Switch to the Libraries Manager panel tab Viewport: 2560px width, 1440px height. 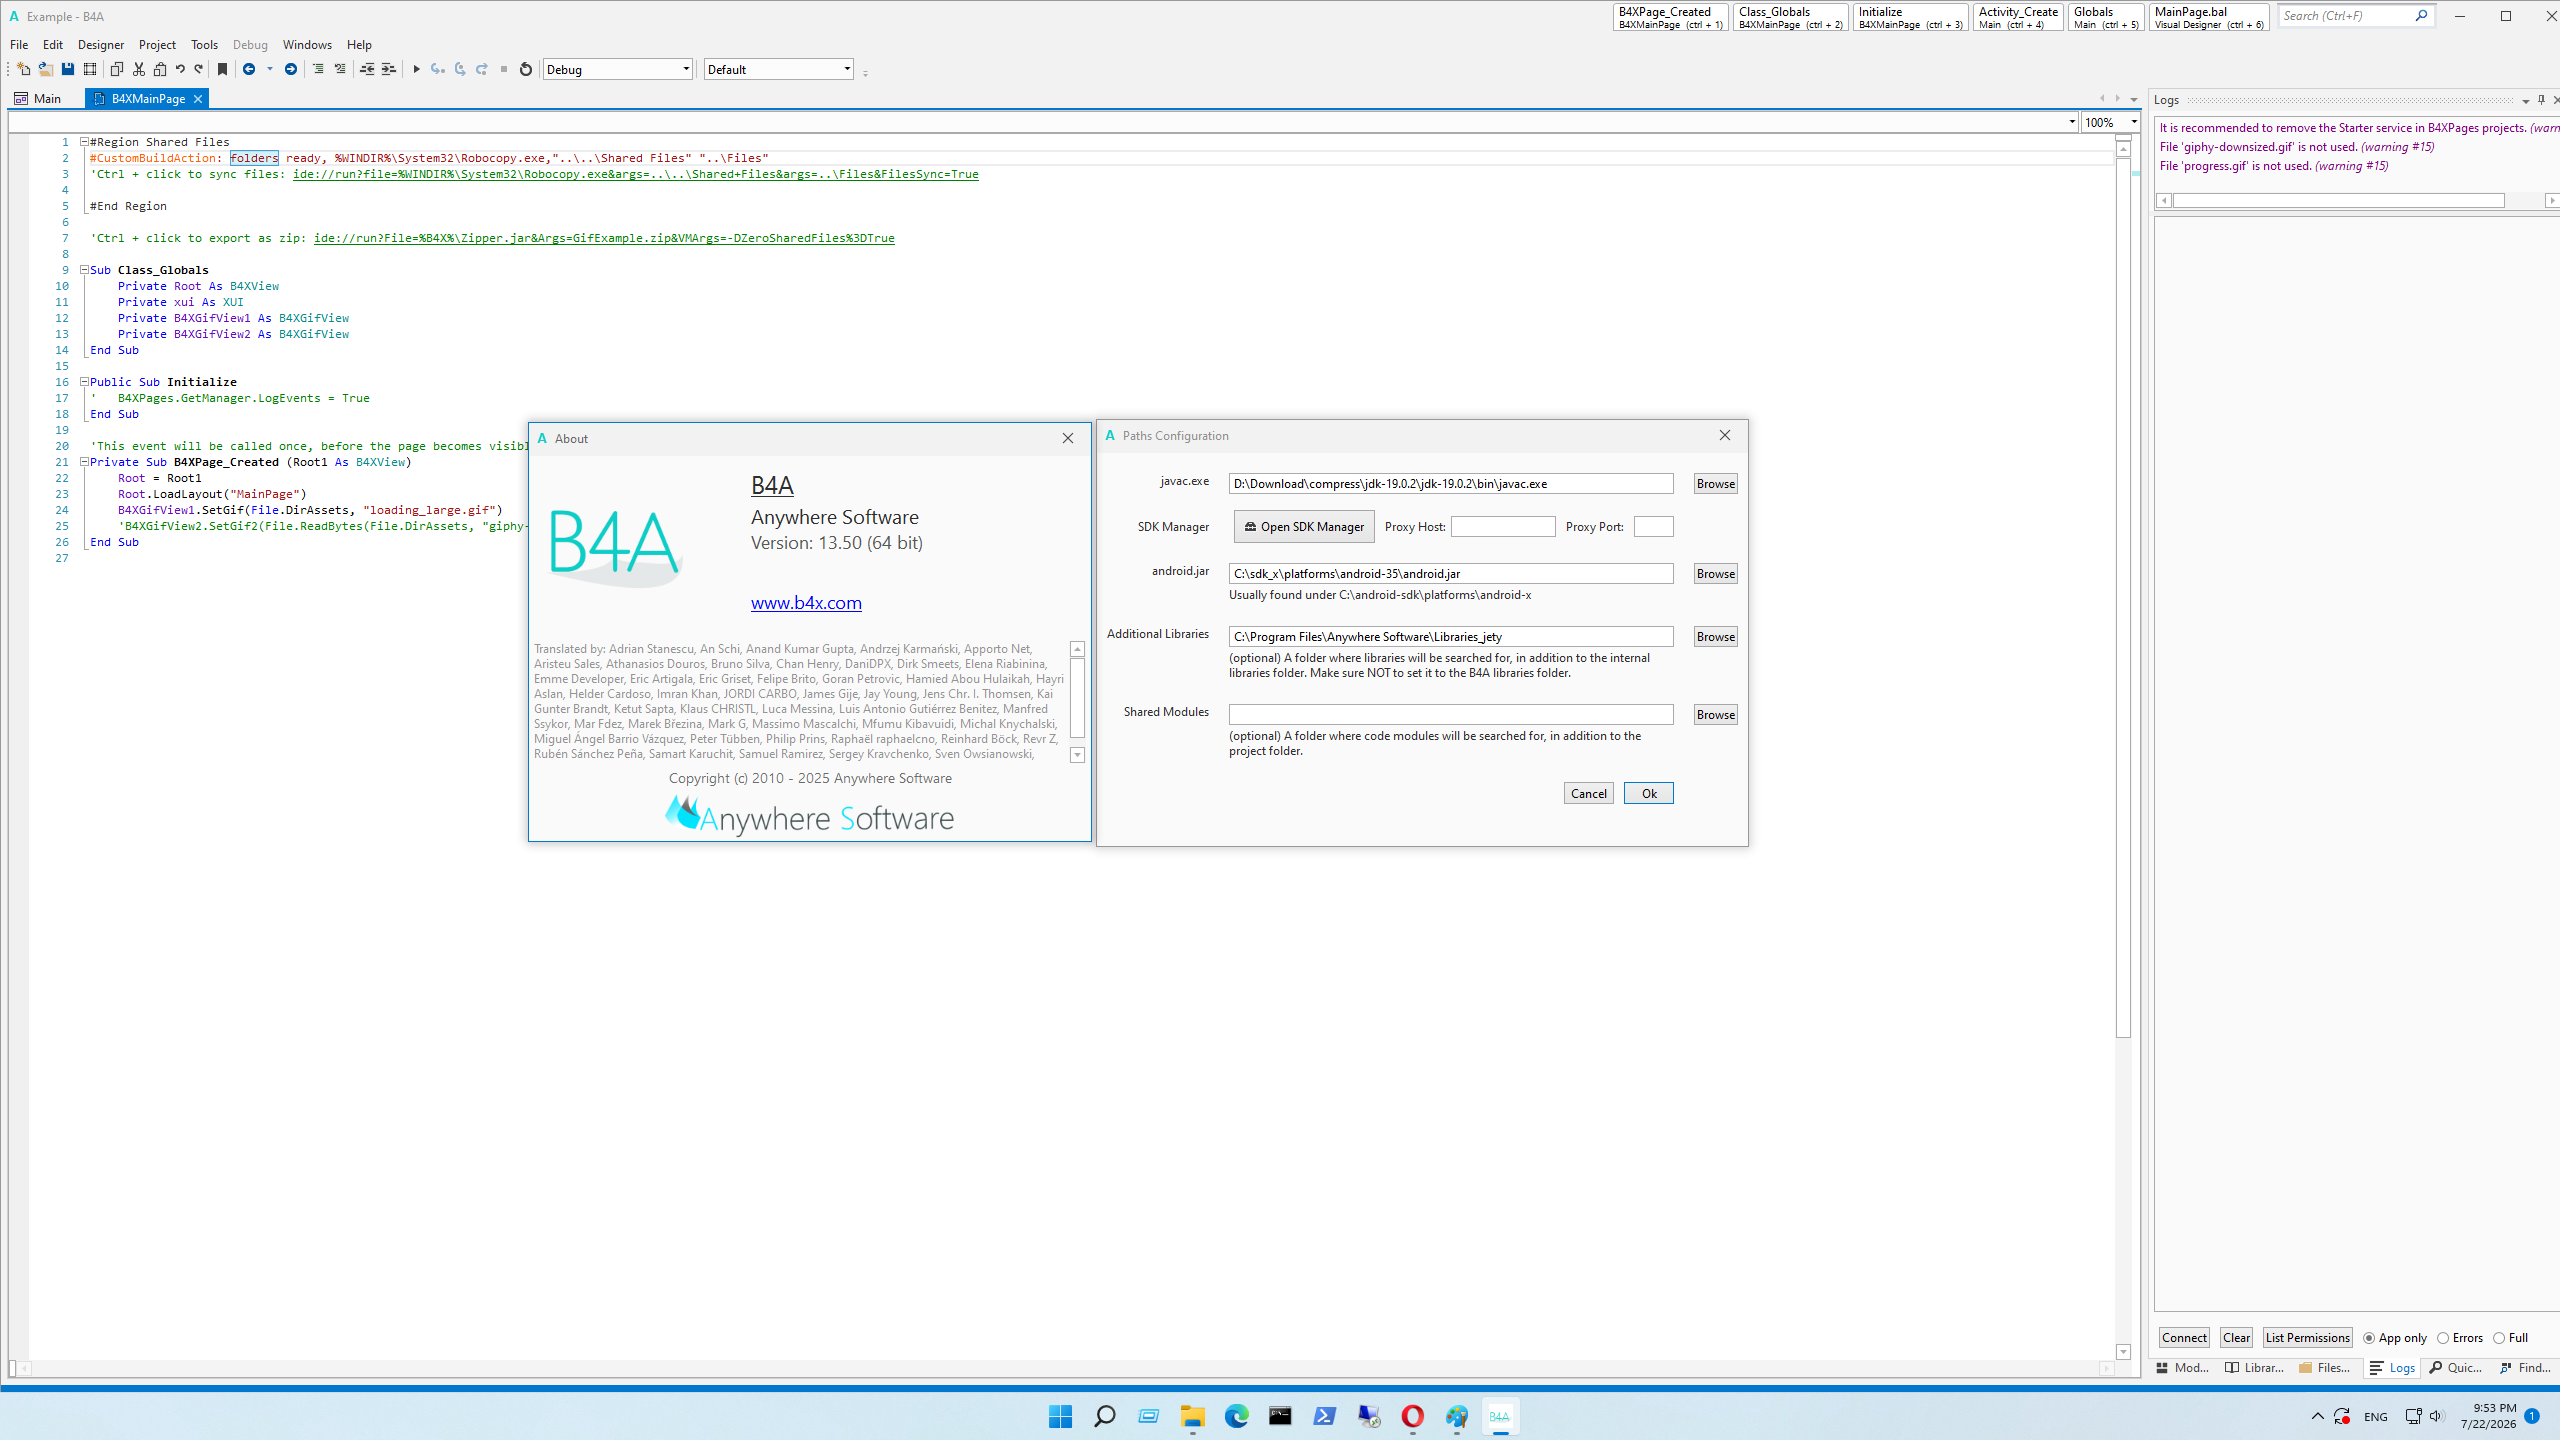[2254, 1368]
